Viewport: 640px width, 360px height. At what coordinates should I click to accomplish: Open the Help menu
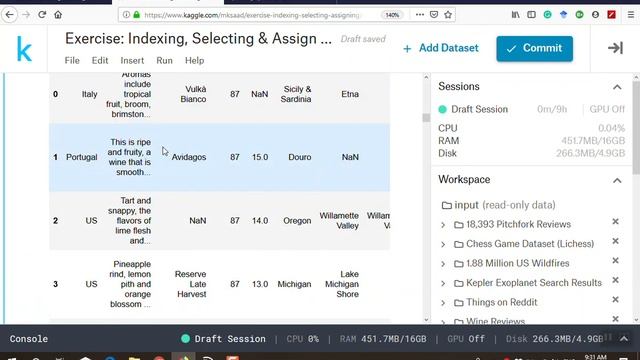pos(194,60)
